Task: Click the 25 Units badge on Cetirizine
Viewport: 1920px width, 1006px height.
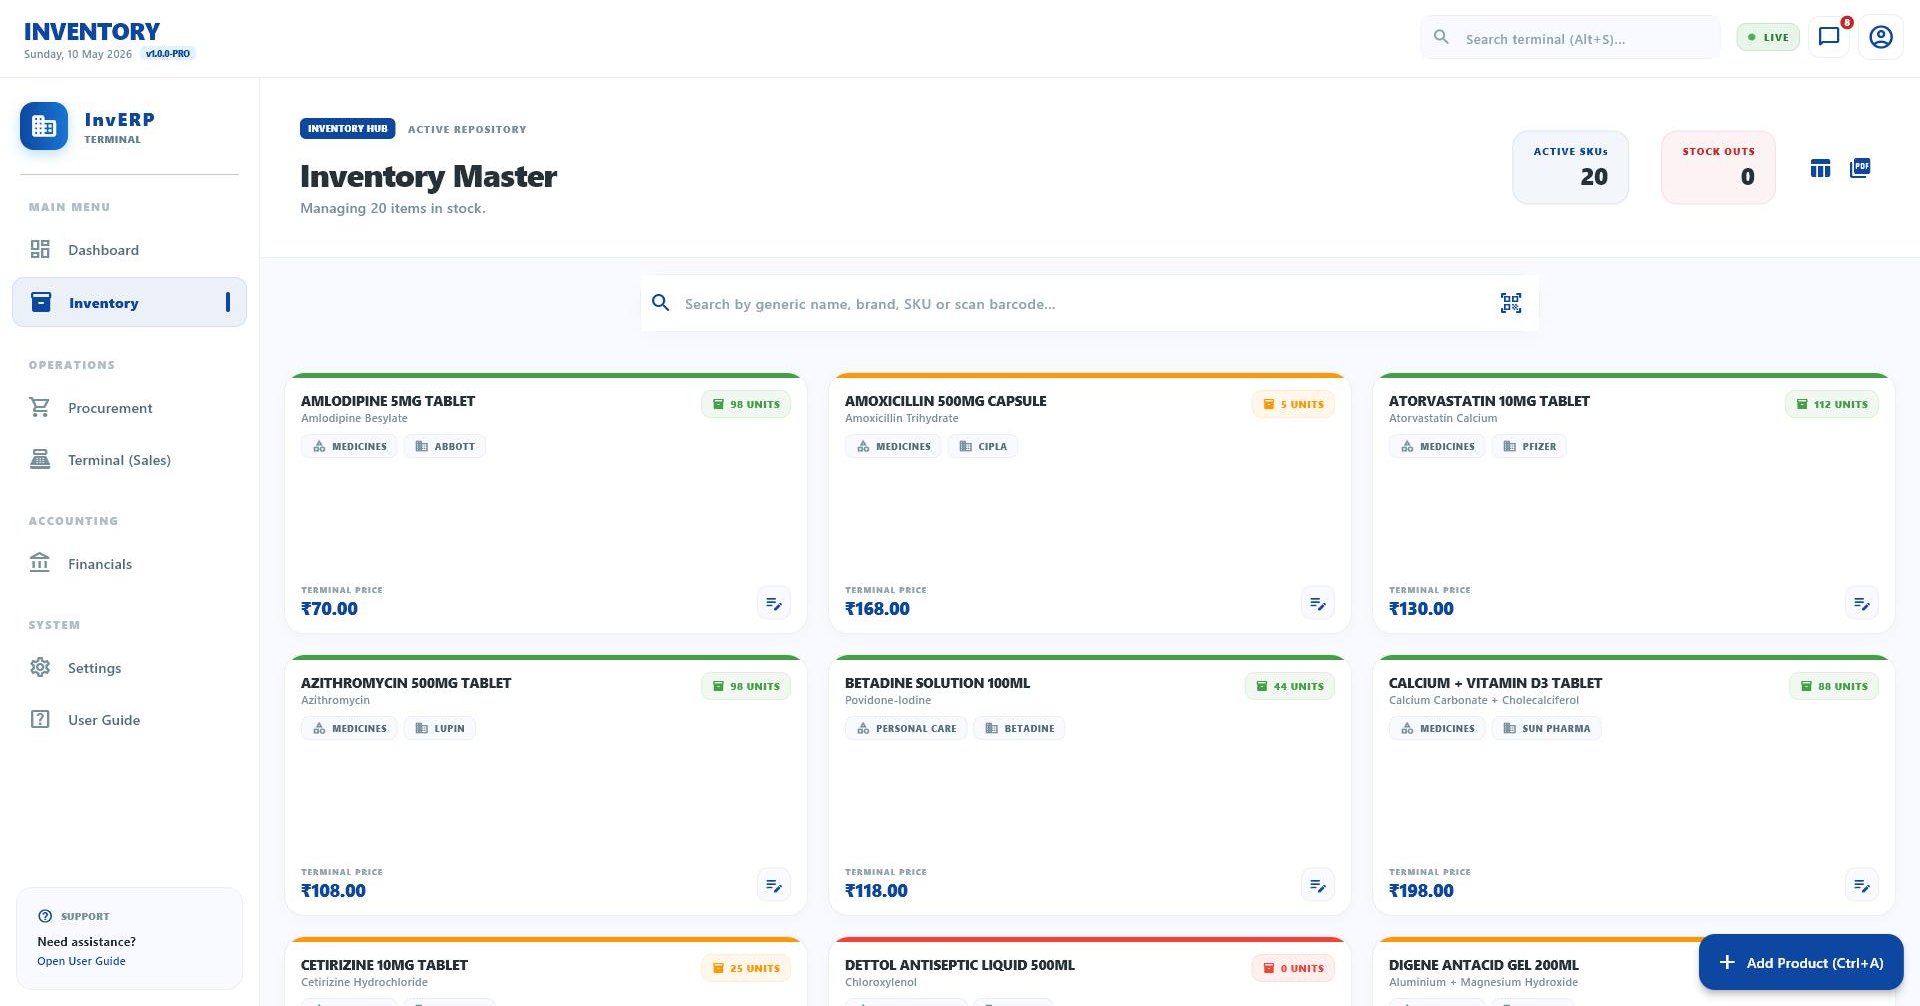Action: click(746, 968)
